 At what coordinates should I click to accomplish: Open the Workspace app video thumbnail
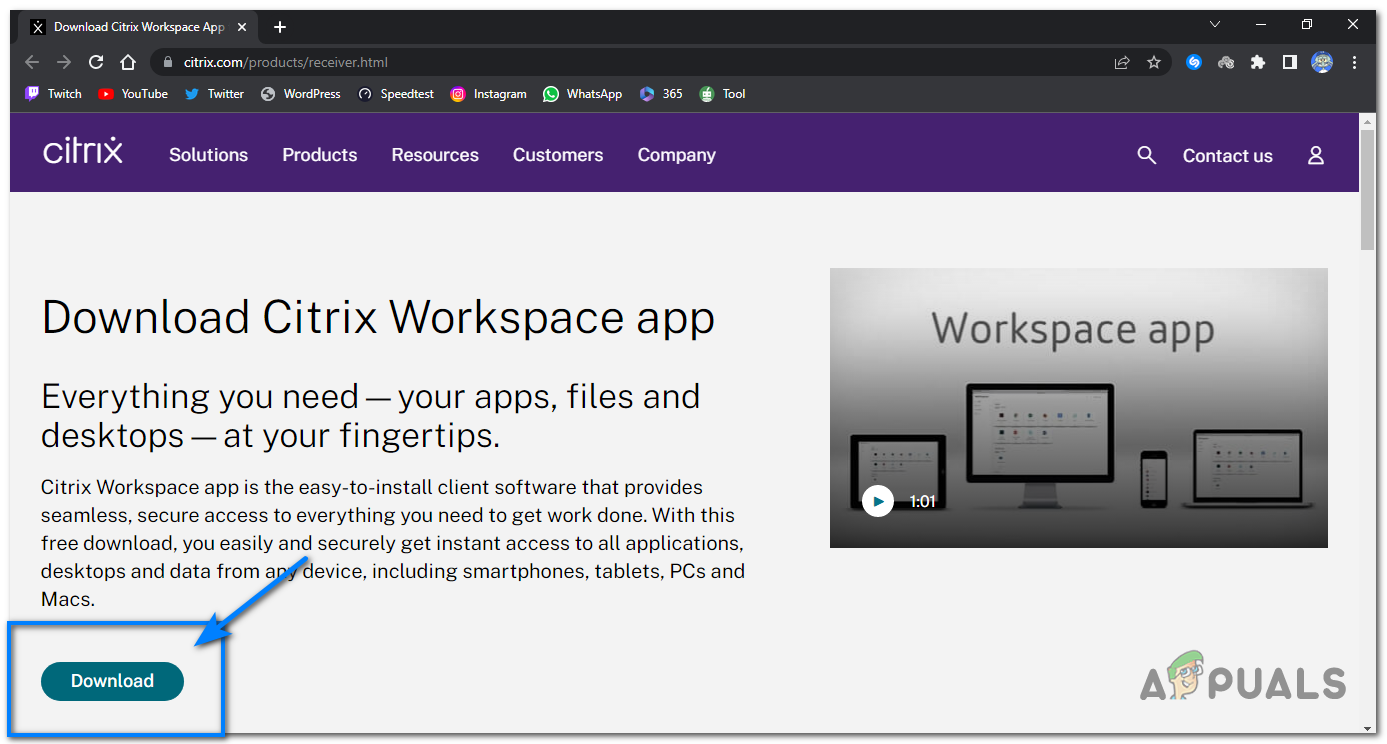[x=1079, y=408]
